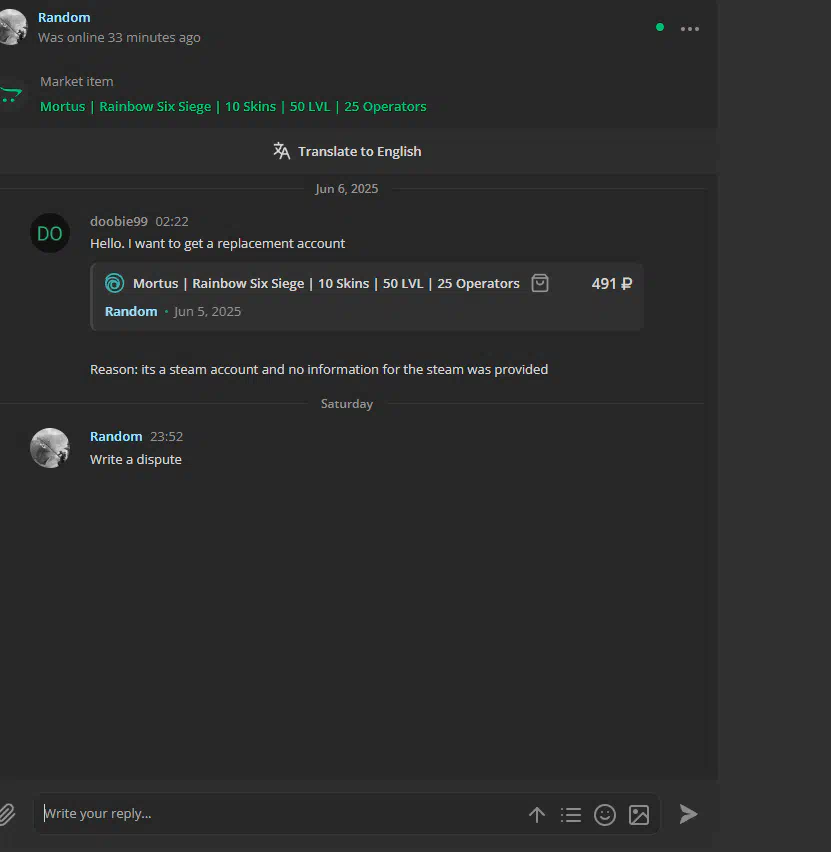Click the "Market item" label

pos(77,82)
